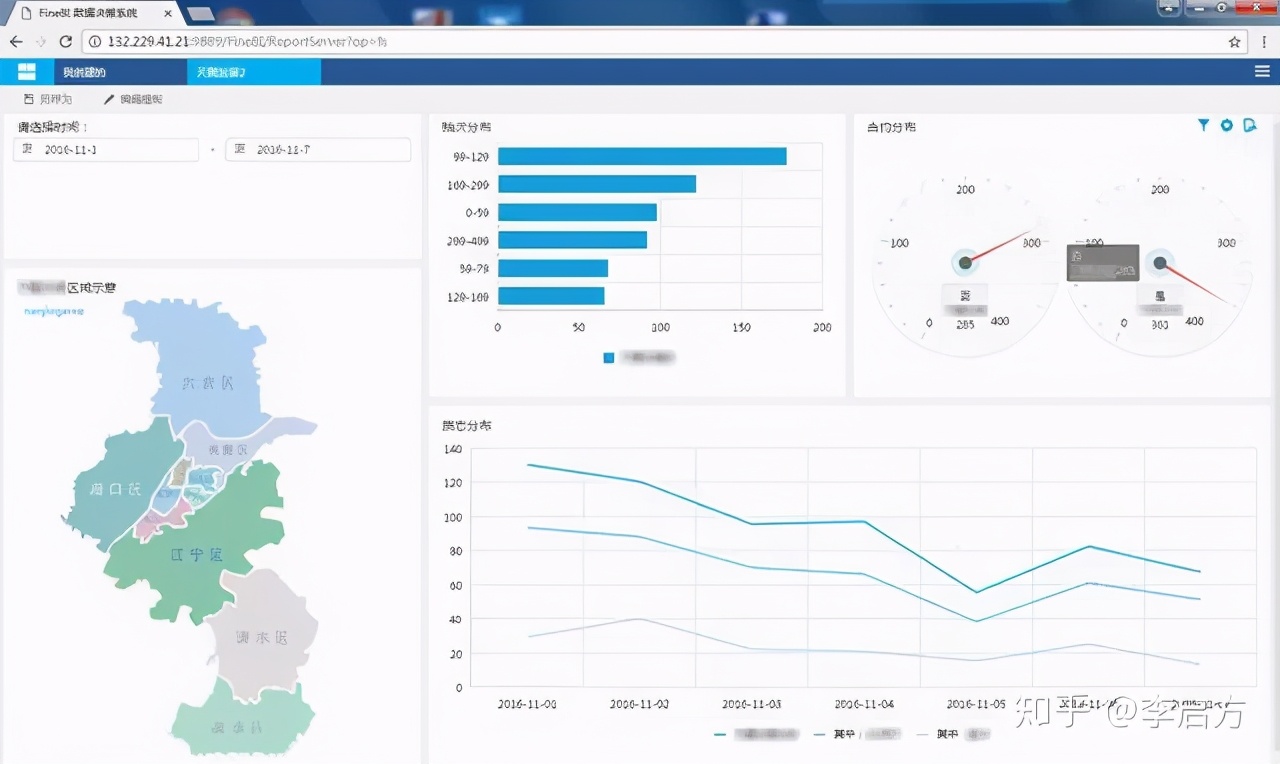Toggle the light grey line legend entry

[954, 734]
